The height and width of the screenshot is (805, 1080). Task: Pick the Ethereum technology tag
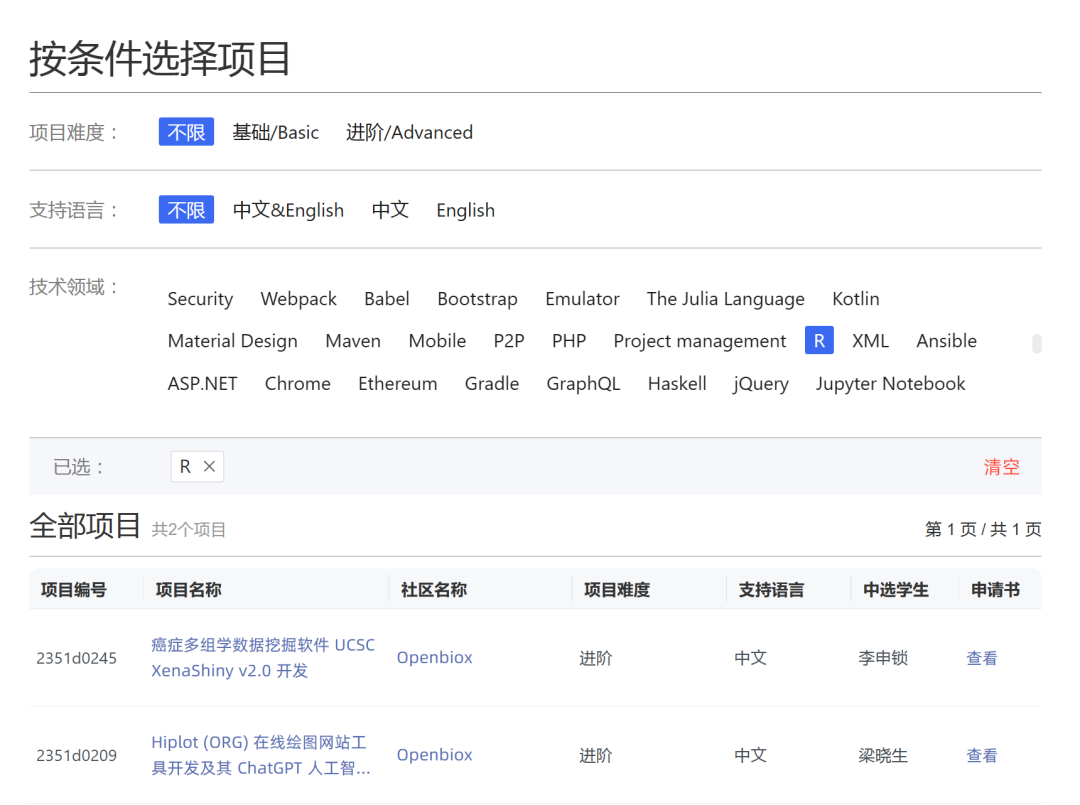(397, 383)
